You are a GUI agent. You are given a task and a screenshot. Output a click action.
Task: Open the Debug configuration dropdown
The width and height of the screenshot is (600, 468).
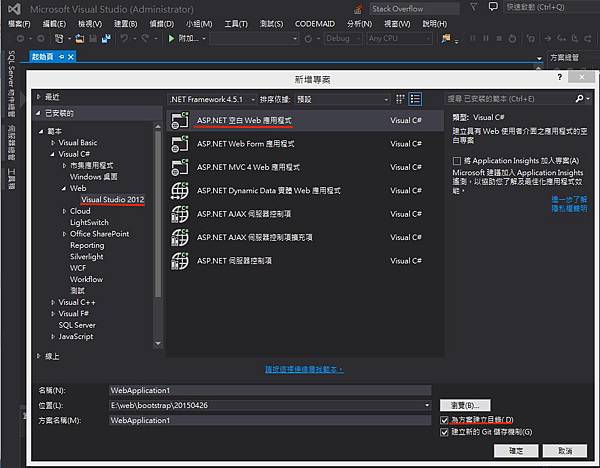click(x=343, y=38)
